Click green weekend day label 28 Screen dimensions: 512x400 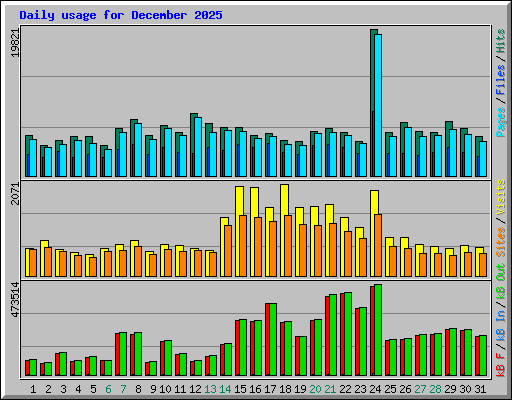pos(435,389)
